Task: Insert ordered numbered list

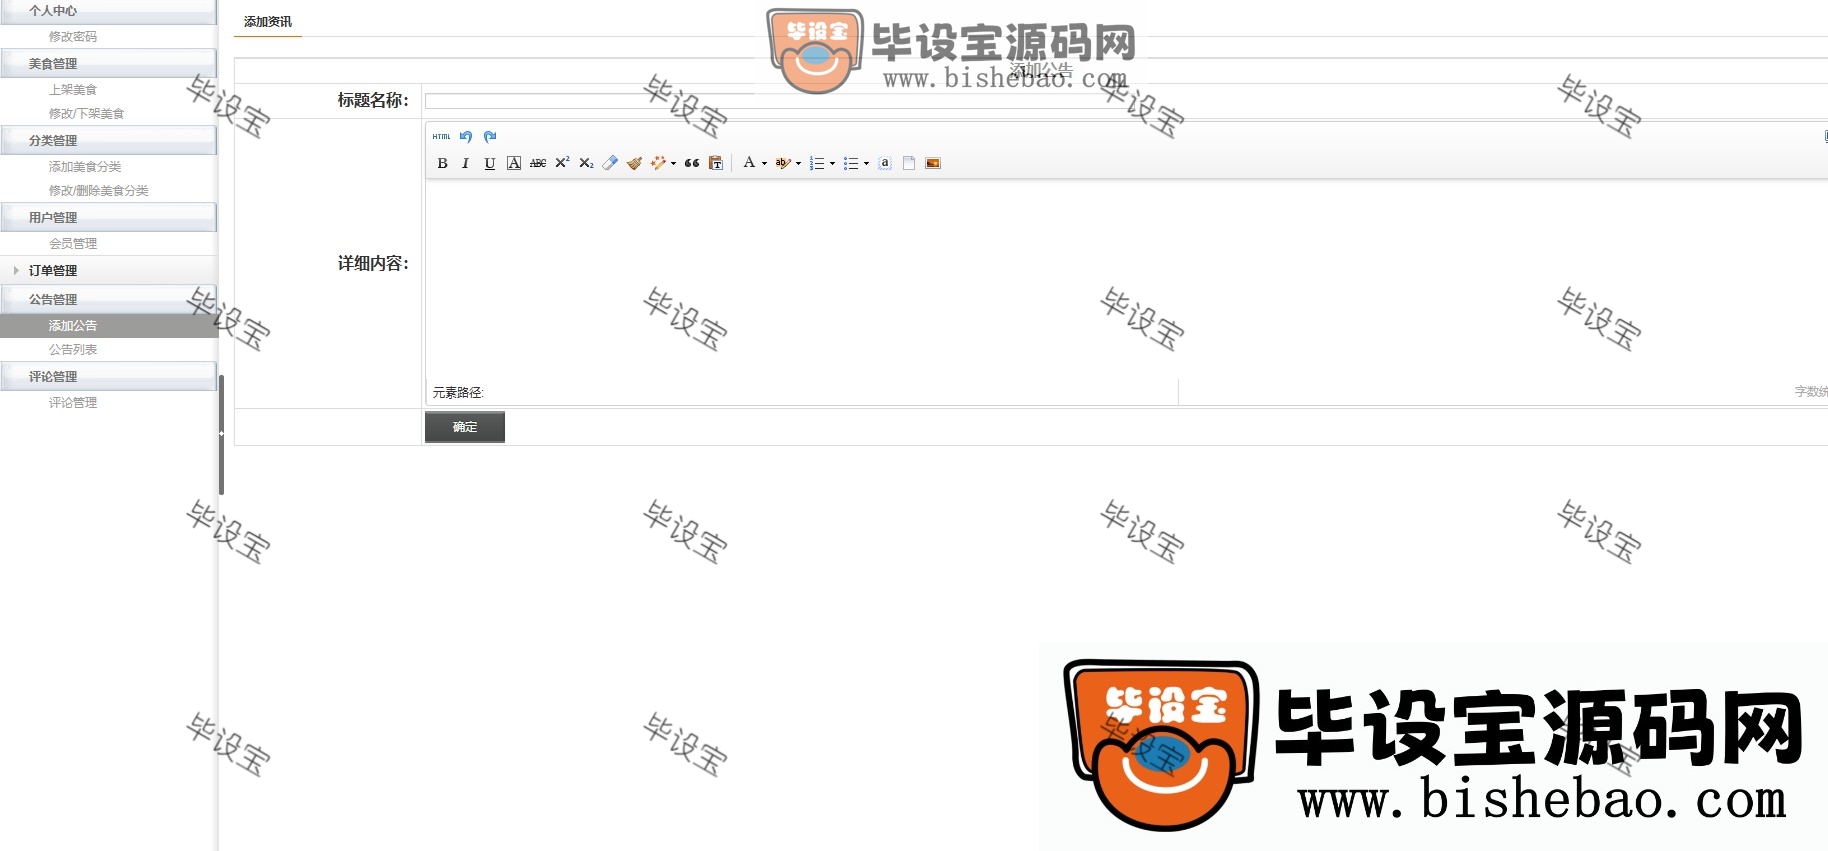Action: 816,163
